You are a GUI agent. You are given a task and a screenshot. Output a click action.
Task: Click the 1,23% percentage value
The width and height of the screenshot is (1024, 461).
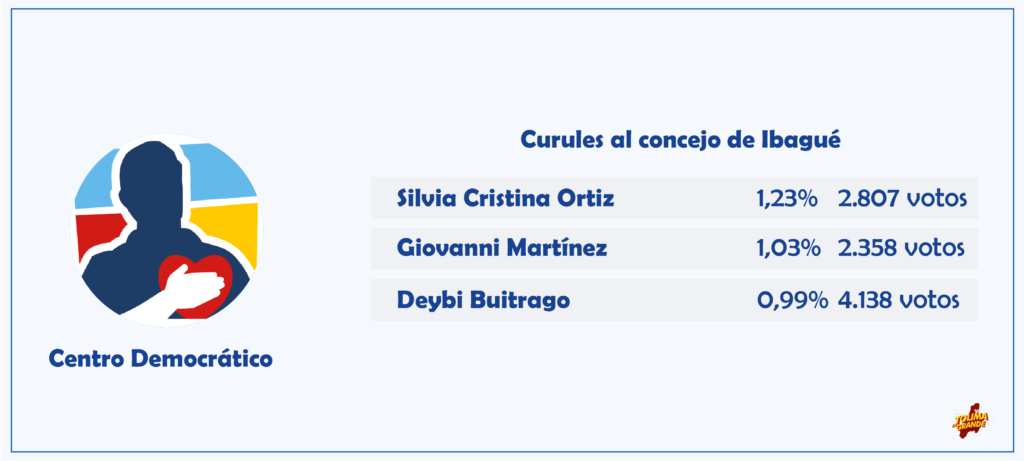786,199
